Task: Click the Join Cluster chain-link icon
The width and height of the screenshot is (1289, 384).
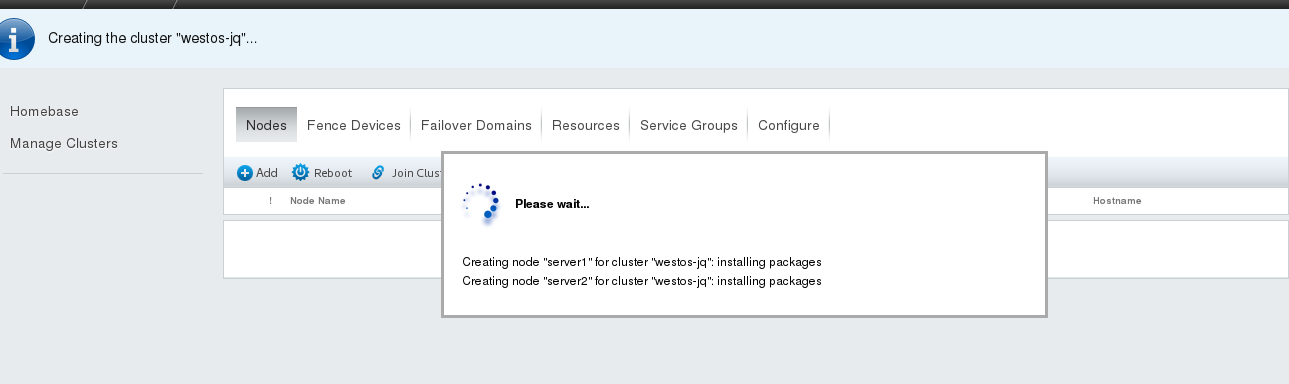Action: [378, 173]
